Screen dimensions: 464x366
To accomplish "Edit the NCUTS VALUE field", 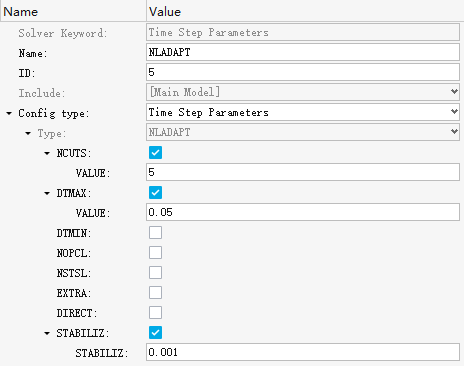I will click(303, 172).
